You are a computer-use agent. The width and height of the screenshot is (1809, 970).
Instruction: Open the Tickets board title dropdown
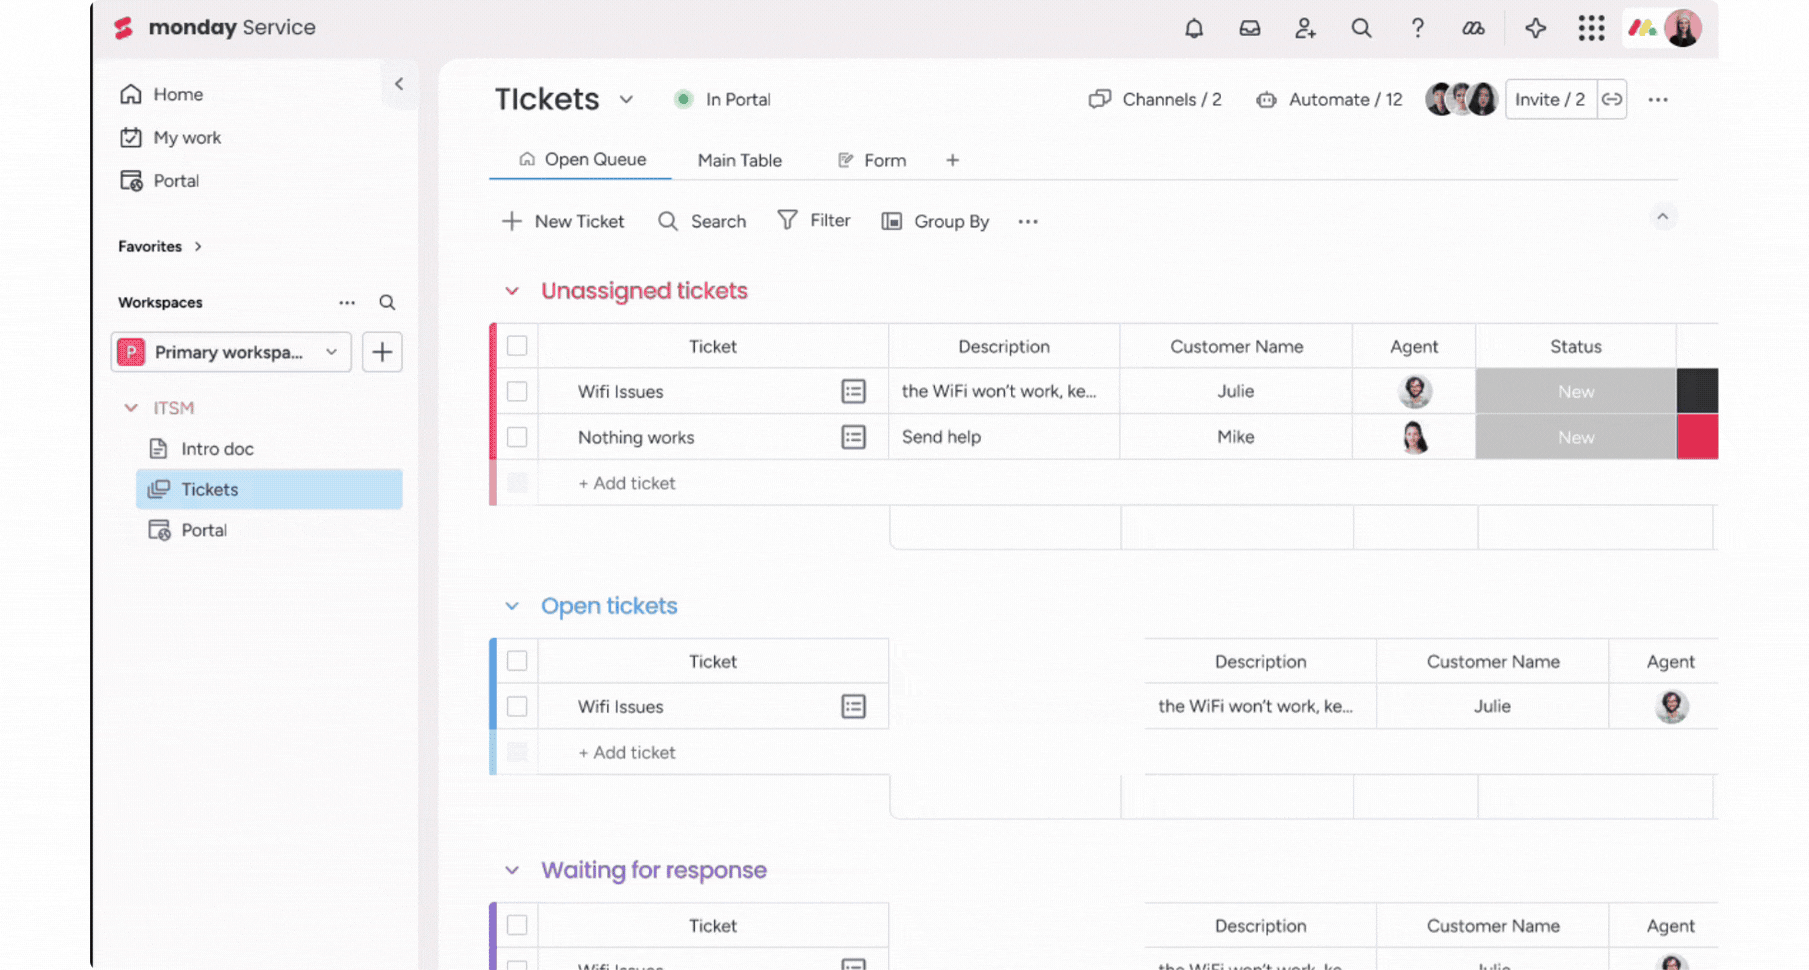click(626, 99)
